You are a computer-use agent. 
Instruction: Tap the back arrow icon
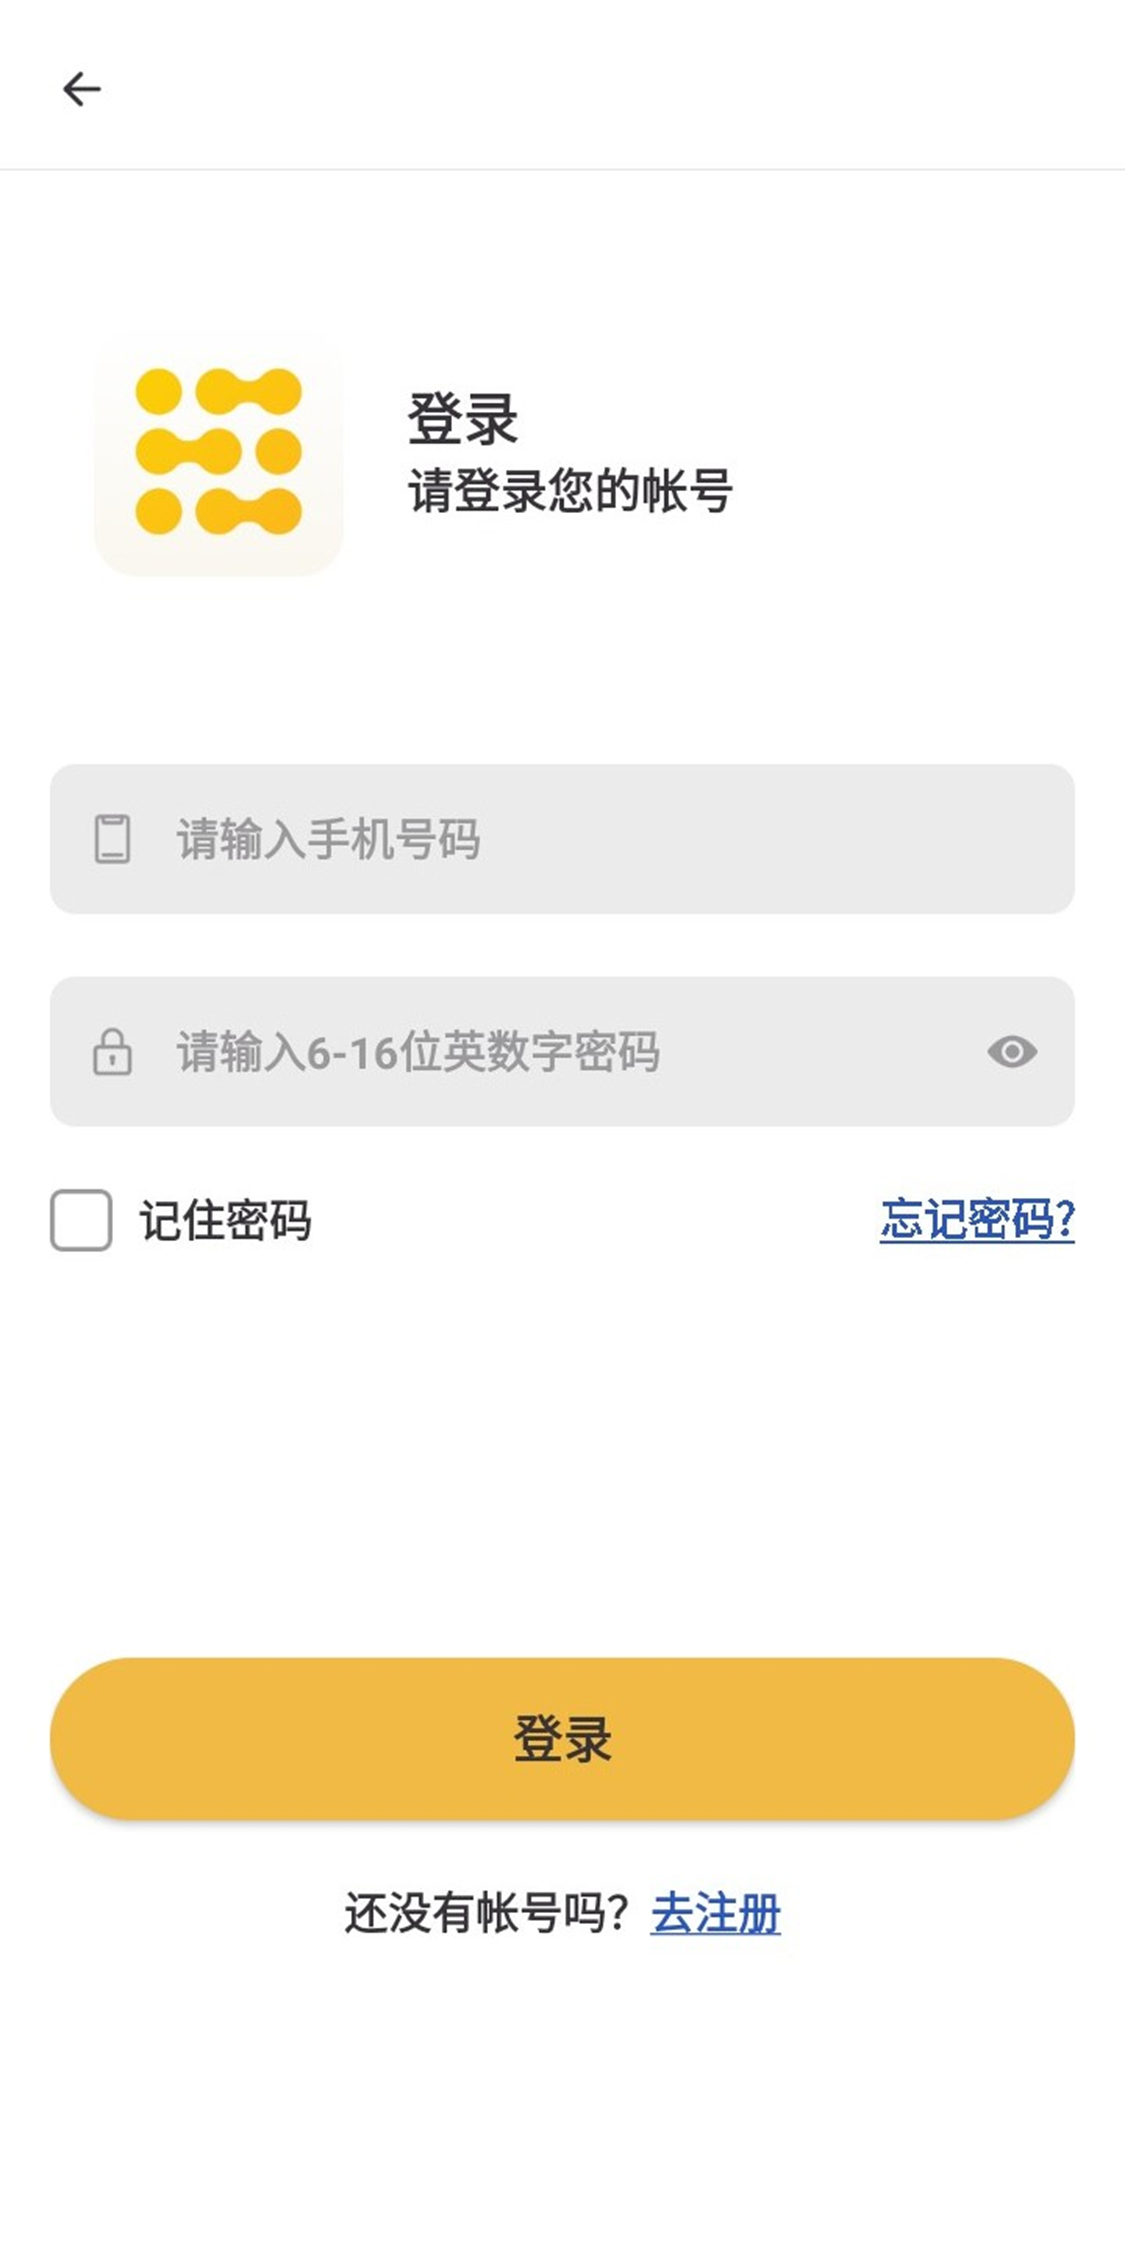pos(81,89)
